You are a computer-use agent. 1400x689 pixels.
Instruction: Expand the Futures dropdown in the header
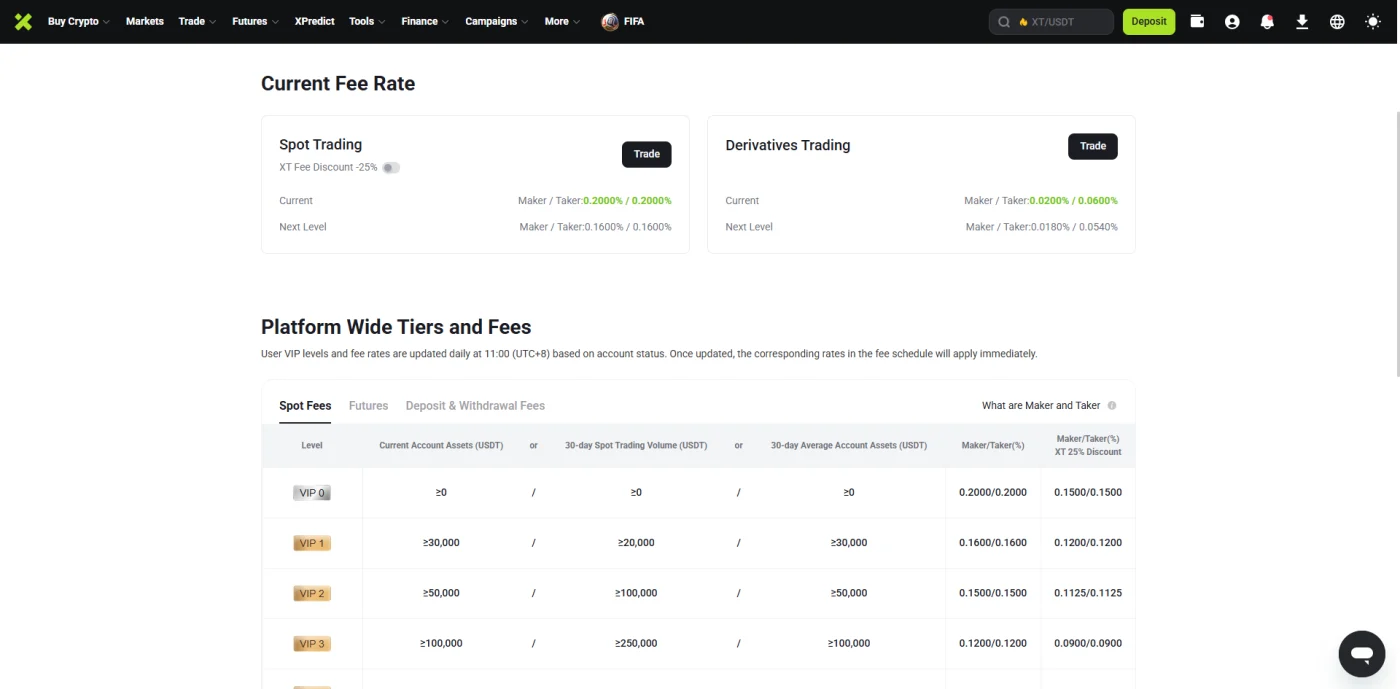pos(255,21)
